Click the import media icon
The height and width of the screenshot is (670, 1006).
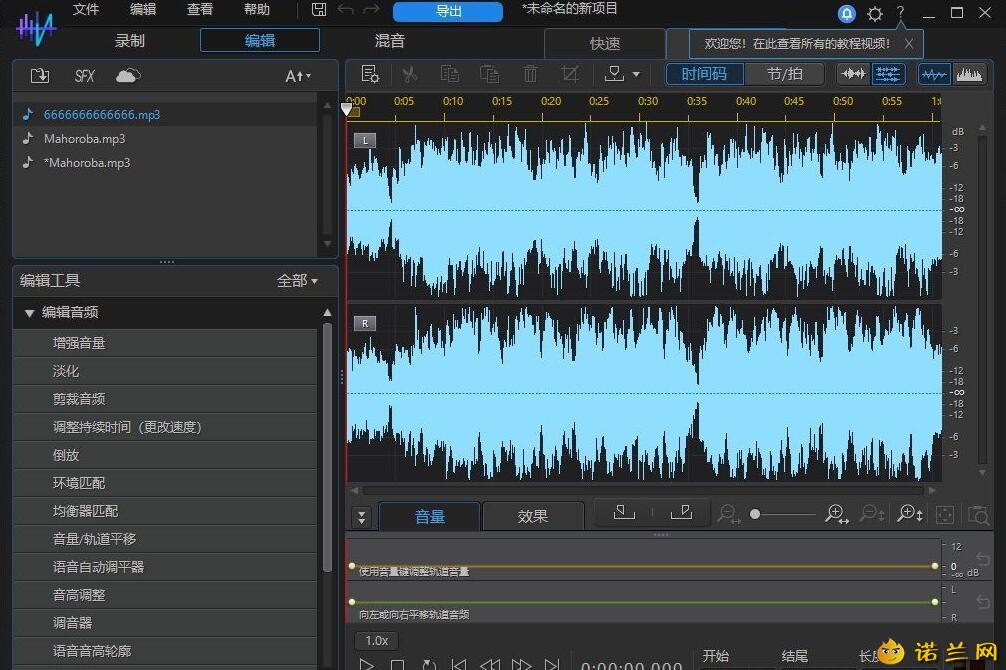point(40,76)
